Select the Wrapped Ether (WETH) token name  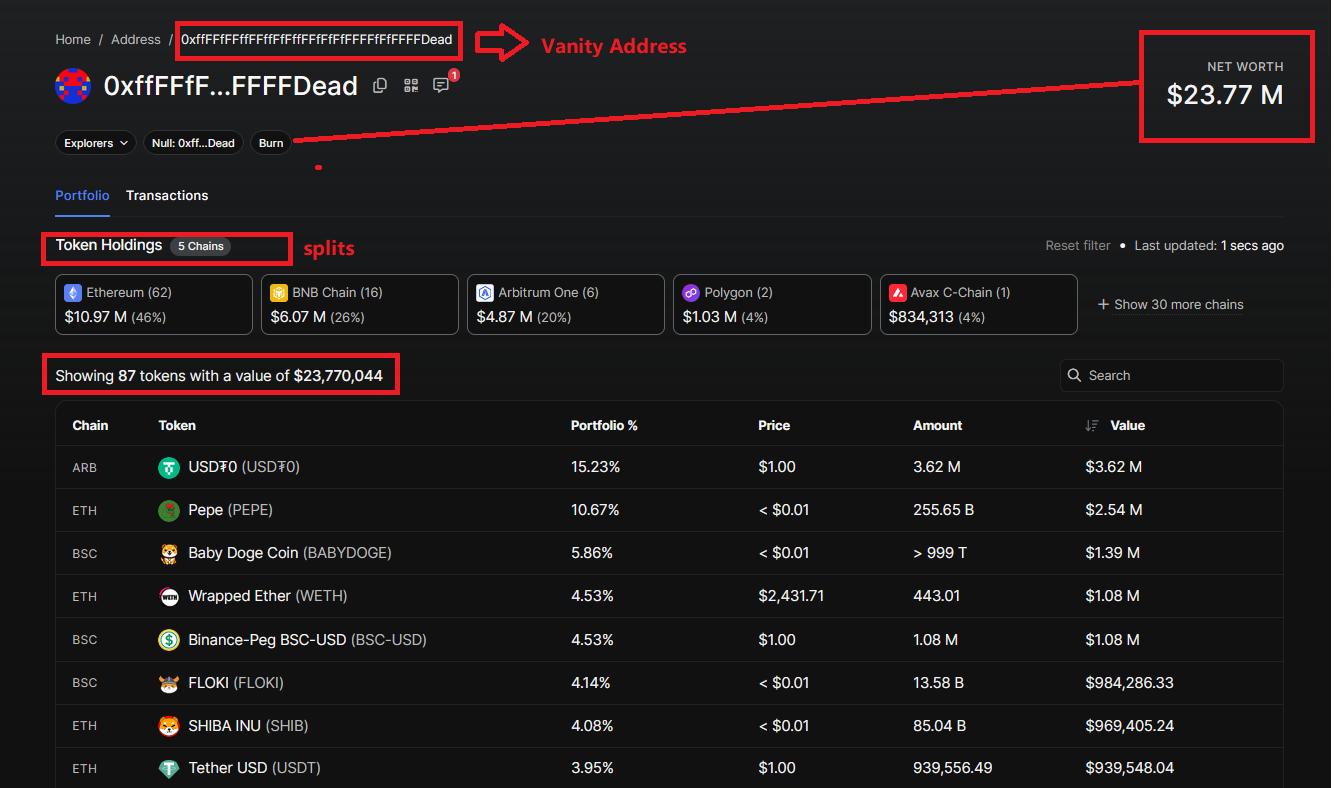click(268, 596)
